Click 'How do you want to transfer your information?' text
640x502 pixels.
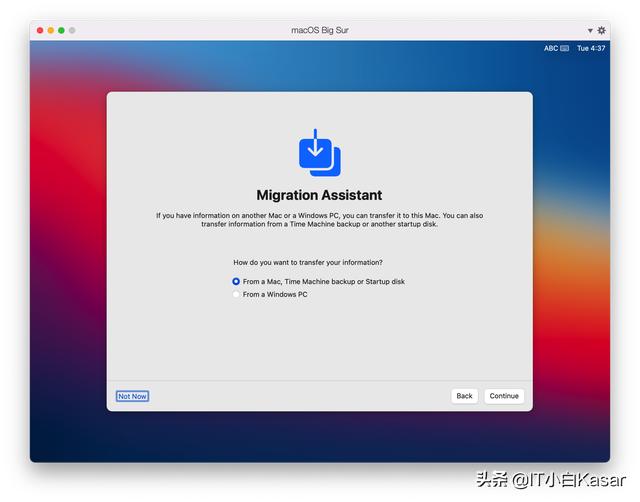click(308, 262)
